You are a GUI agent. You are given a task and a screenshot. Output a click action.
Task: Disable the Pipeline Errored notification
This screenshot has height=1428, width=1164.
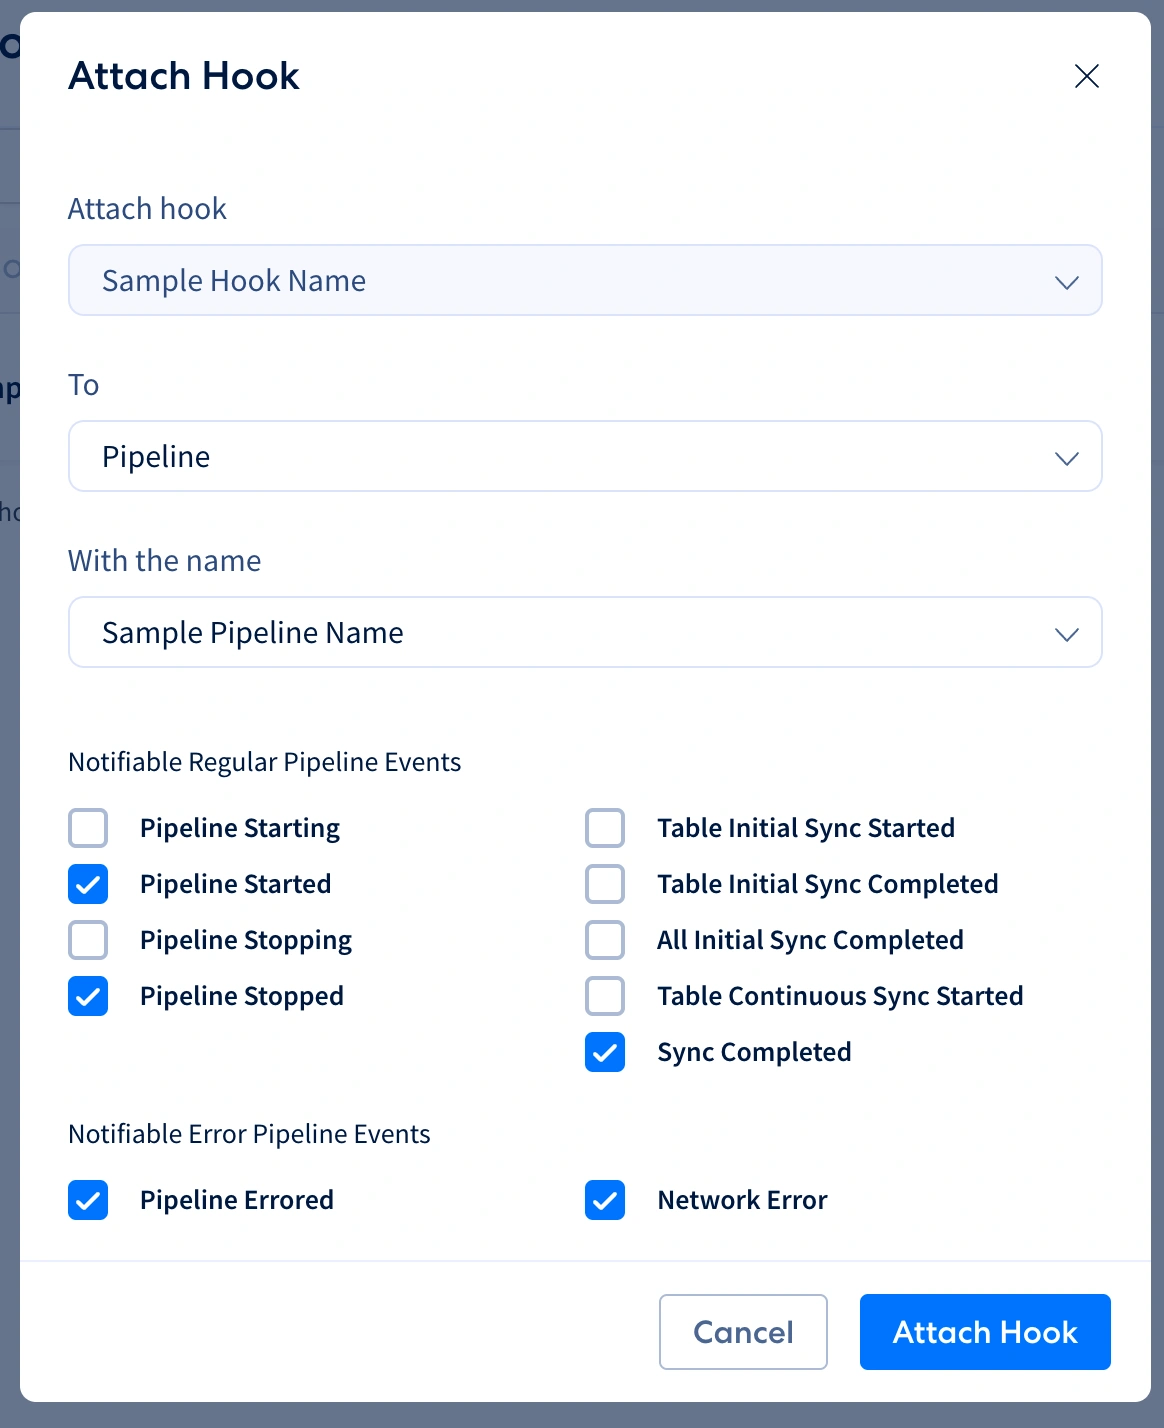pyautogui.click(x=88, y=1200)
